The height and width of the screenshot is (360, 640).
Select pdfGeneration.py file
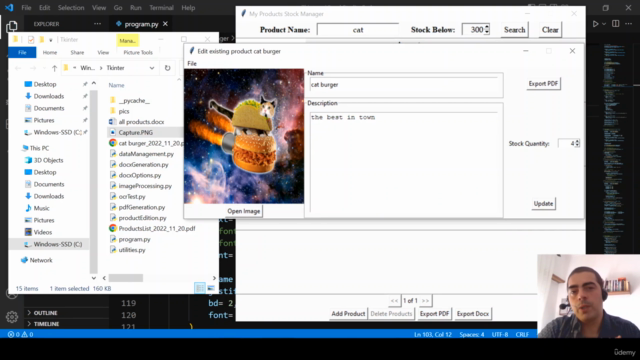point(142,207)
